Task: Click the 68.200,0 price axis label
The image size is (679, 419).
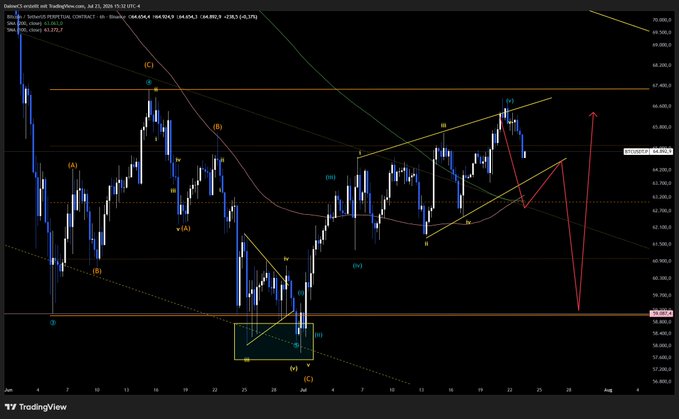Action: click(662, 65)
